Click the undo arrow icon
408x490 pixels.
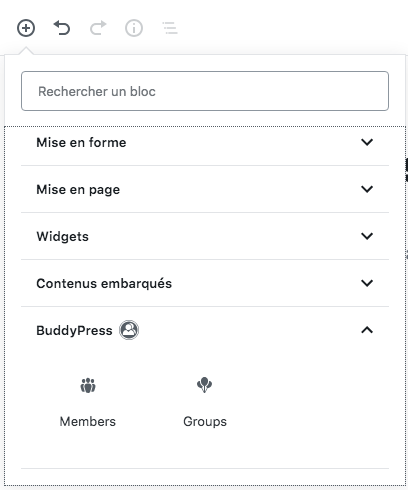tap(62, 28)
